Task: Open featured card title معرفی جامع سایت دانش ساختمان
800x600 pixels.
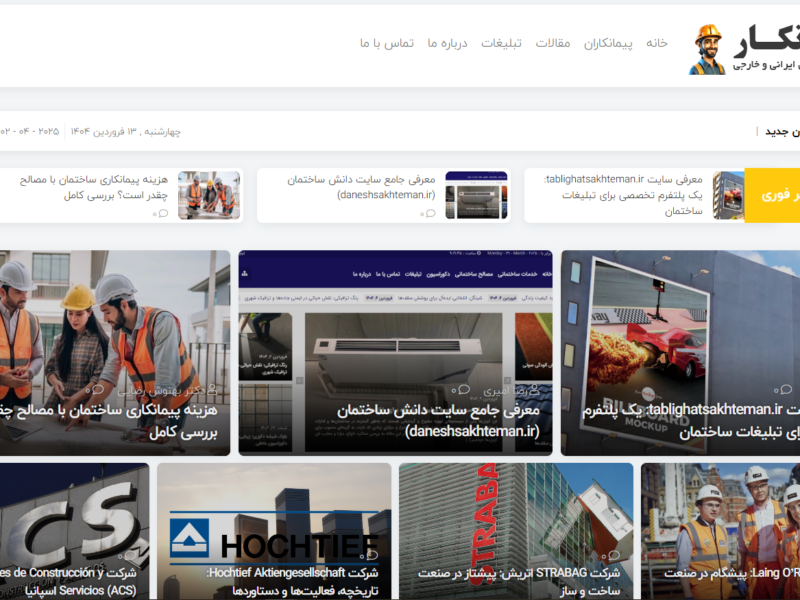Action: tap(438, 421)
